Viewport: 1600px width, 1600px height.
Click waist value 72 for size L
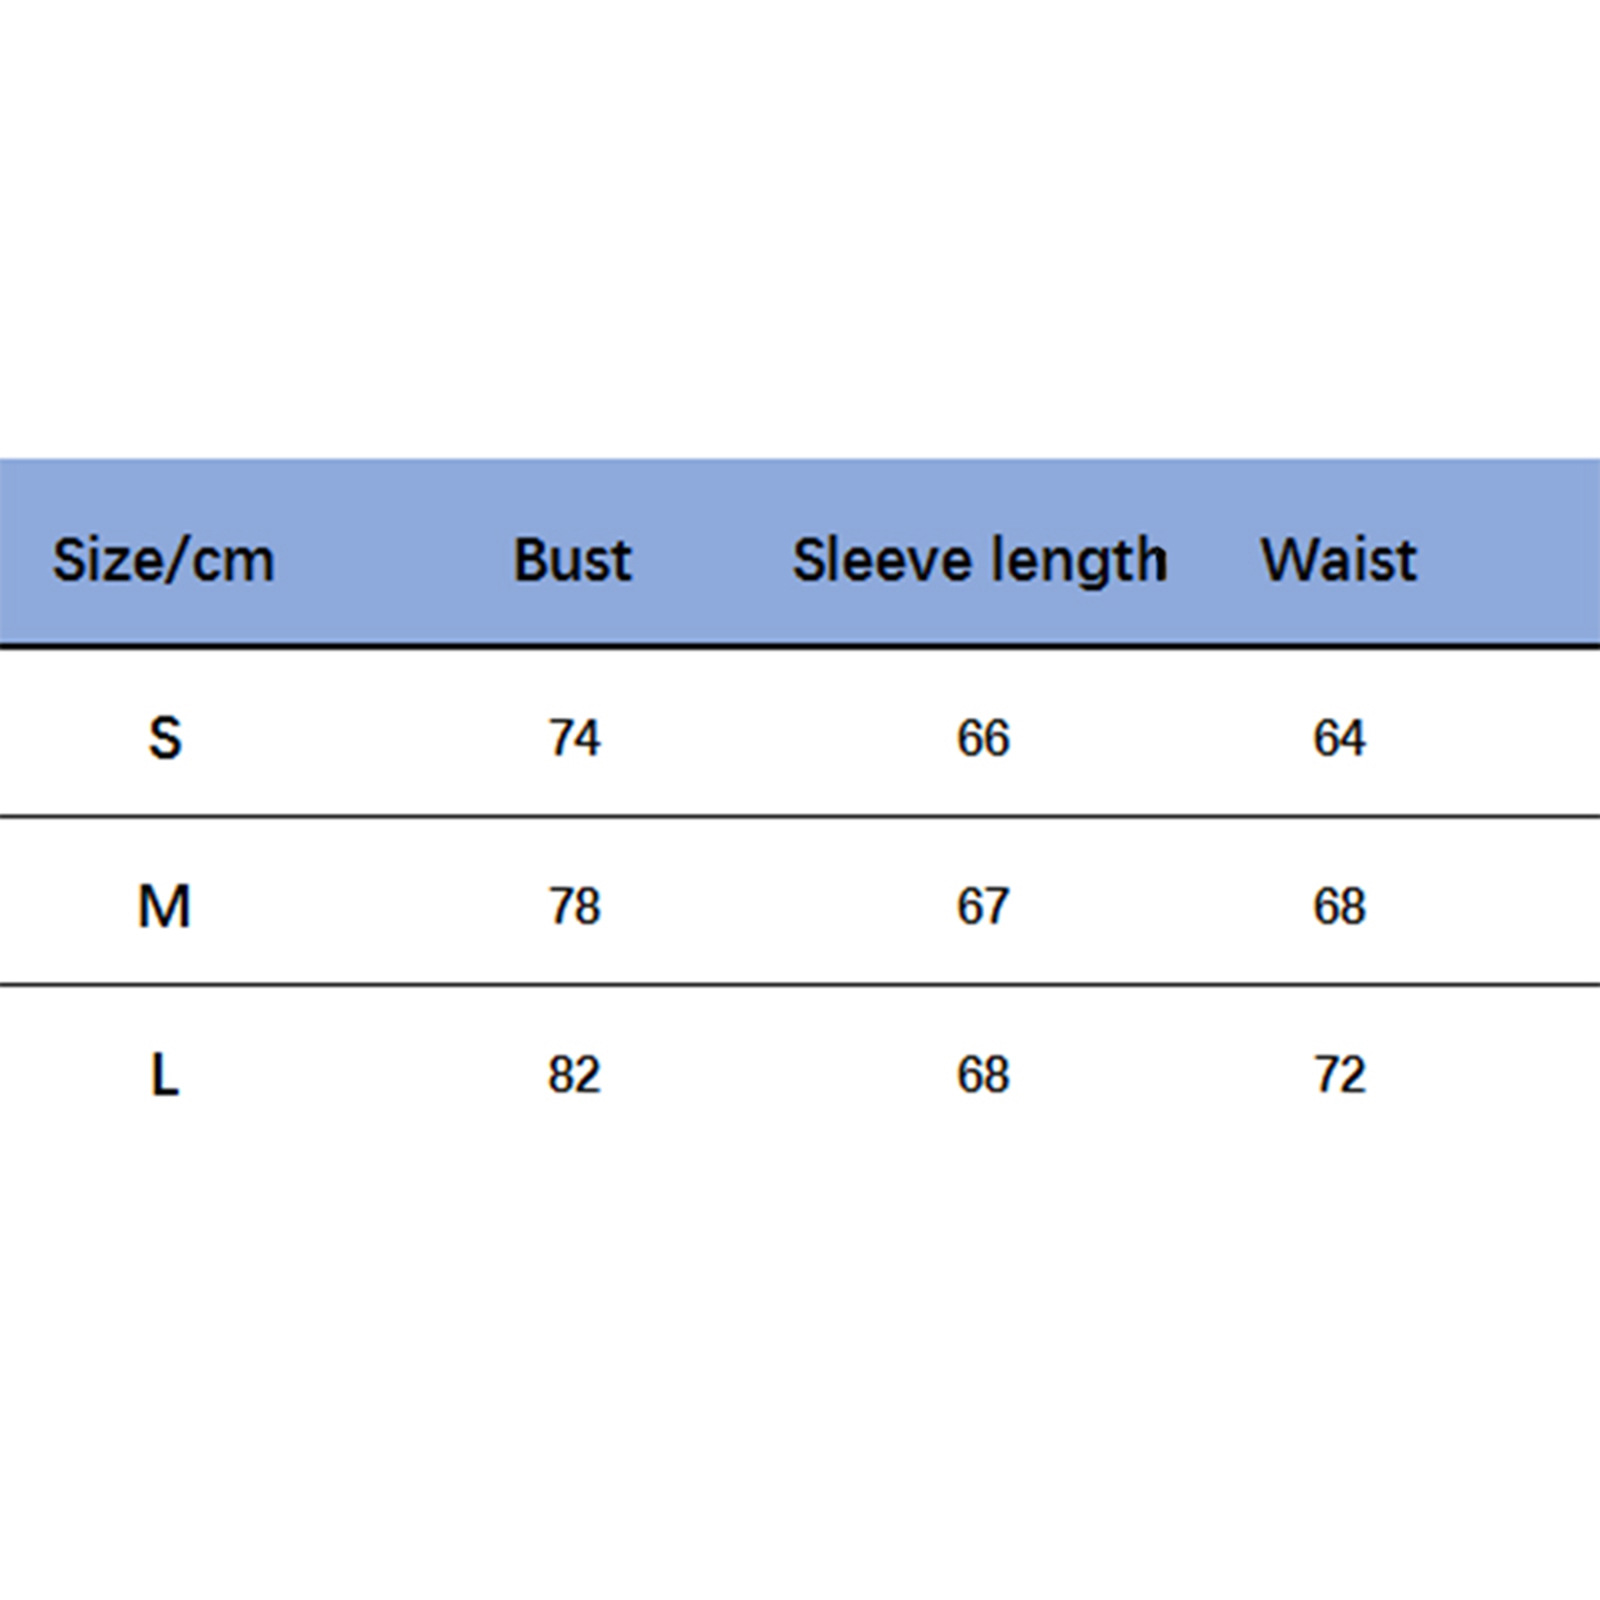tap(1339, 1076)
